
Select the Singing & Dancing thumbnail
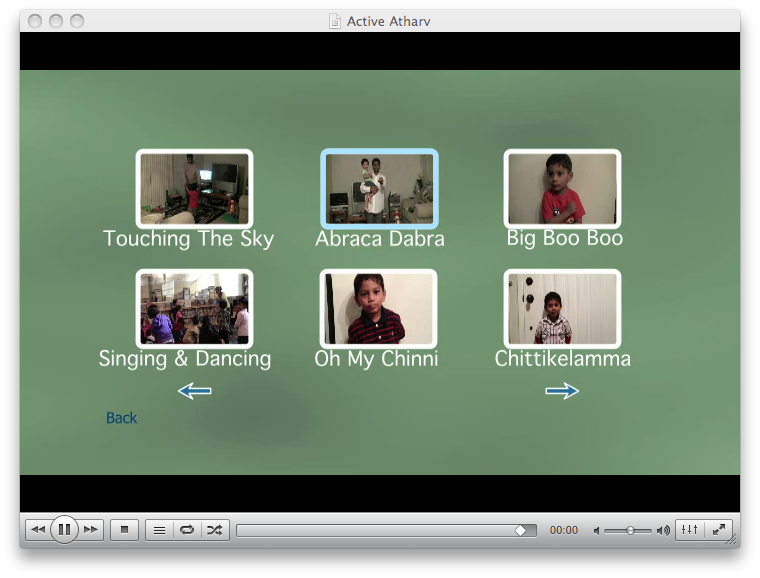194,309
